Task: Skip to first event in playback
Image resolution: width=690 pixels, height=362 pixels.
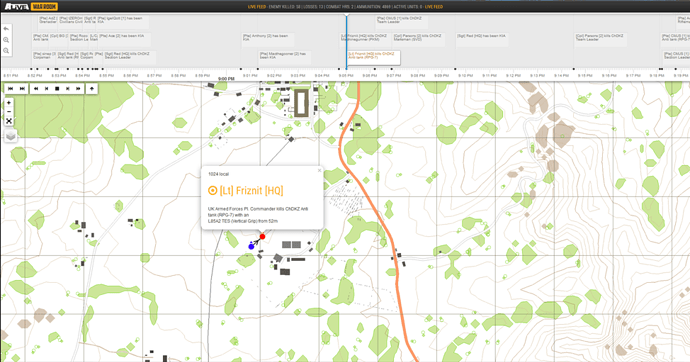Action: coord(11,89)
